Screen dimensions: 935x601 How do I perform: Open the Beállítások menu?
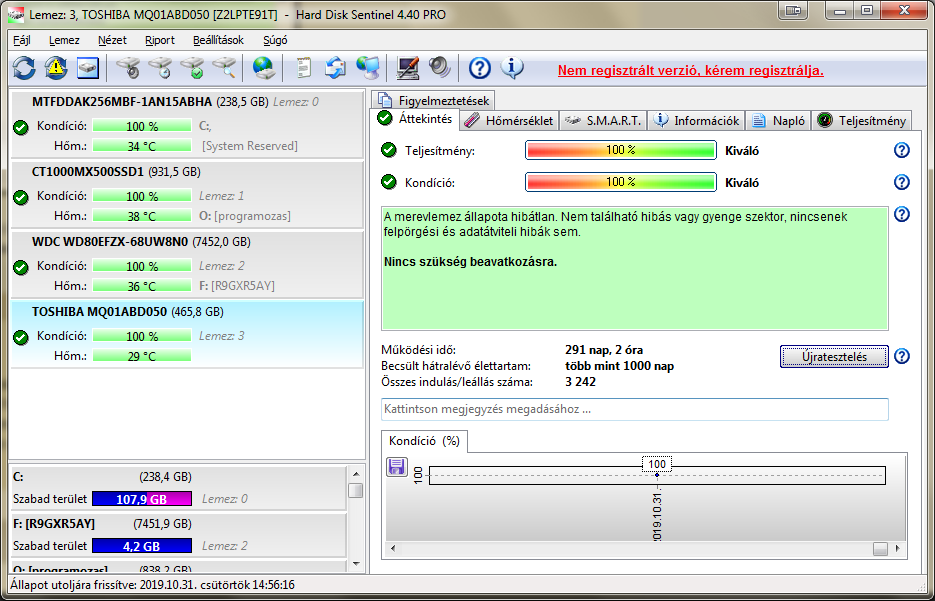click(218, 41)
